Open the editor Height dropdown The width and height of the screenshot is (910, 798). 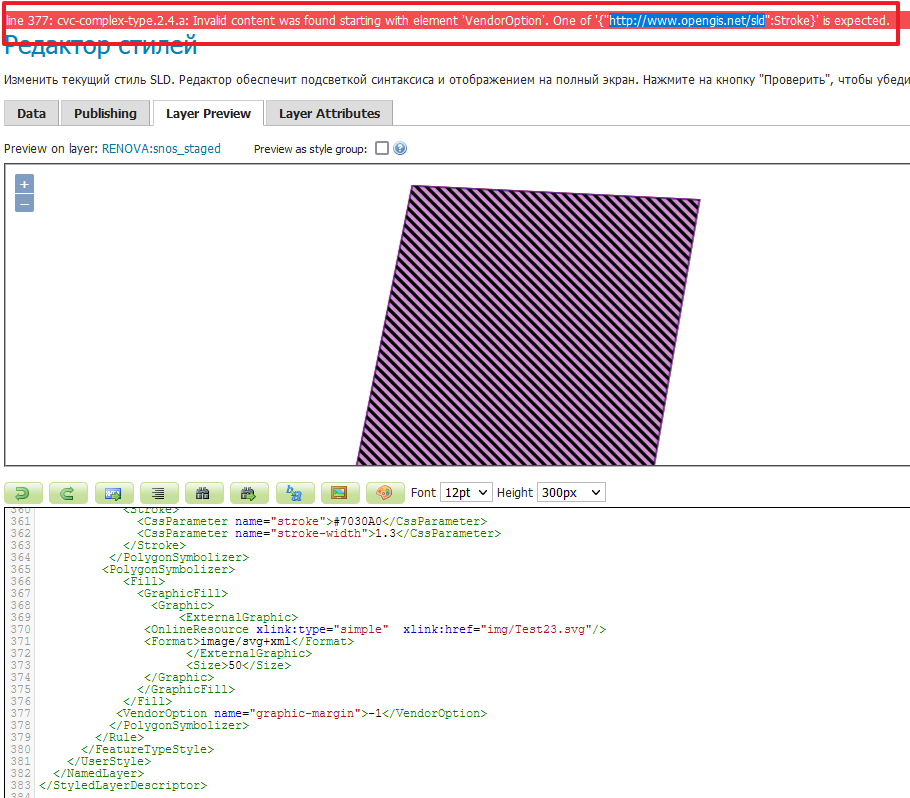click(x=571, y=493)
